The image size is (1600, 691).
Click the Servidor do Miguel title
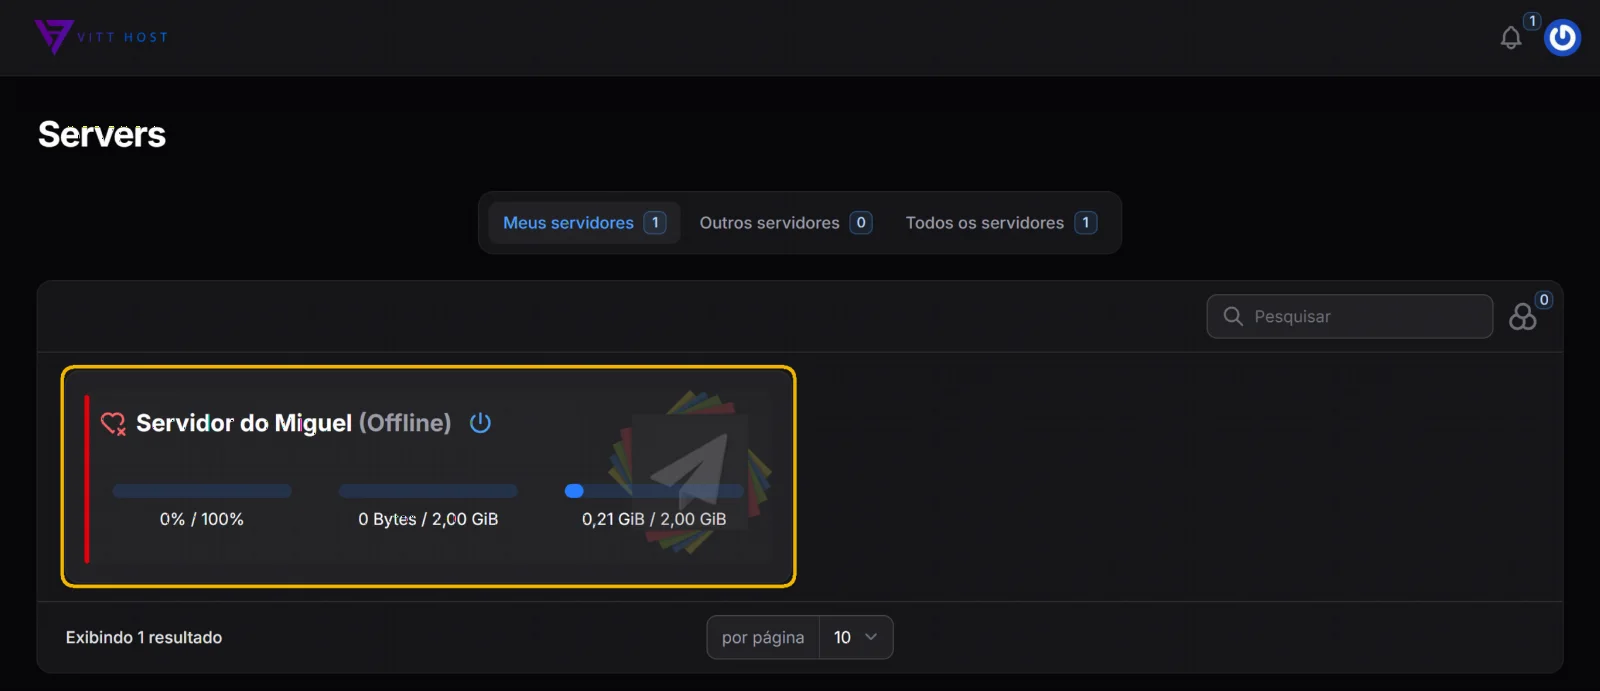tap(244, 423)
